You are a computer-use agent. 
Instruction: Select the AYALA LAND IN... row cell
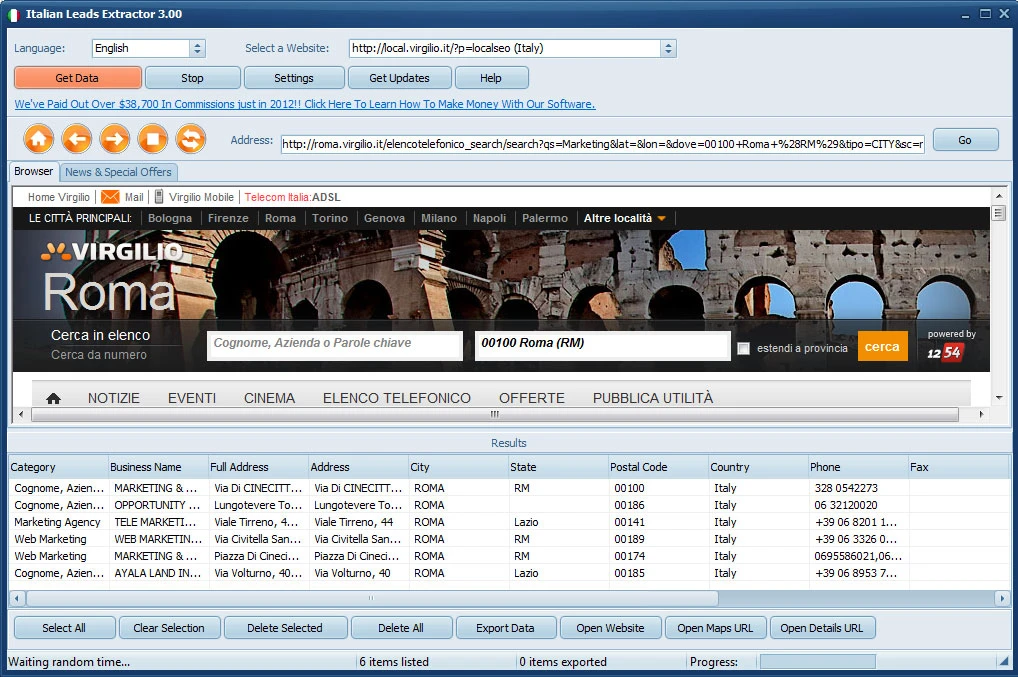(x=158, y=573)
